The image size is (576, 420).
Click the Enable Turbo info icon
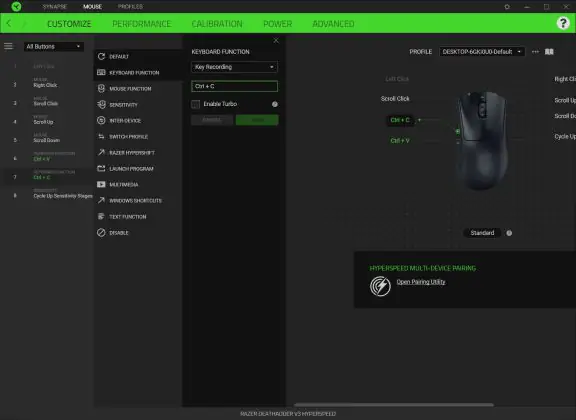click(x=275, y=104)
